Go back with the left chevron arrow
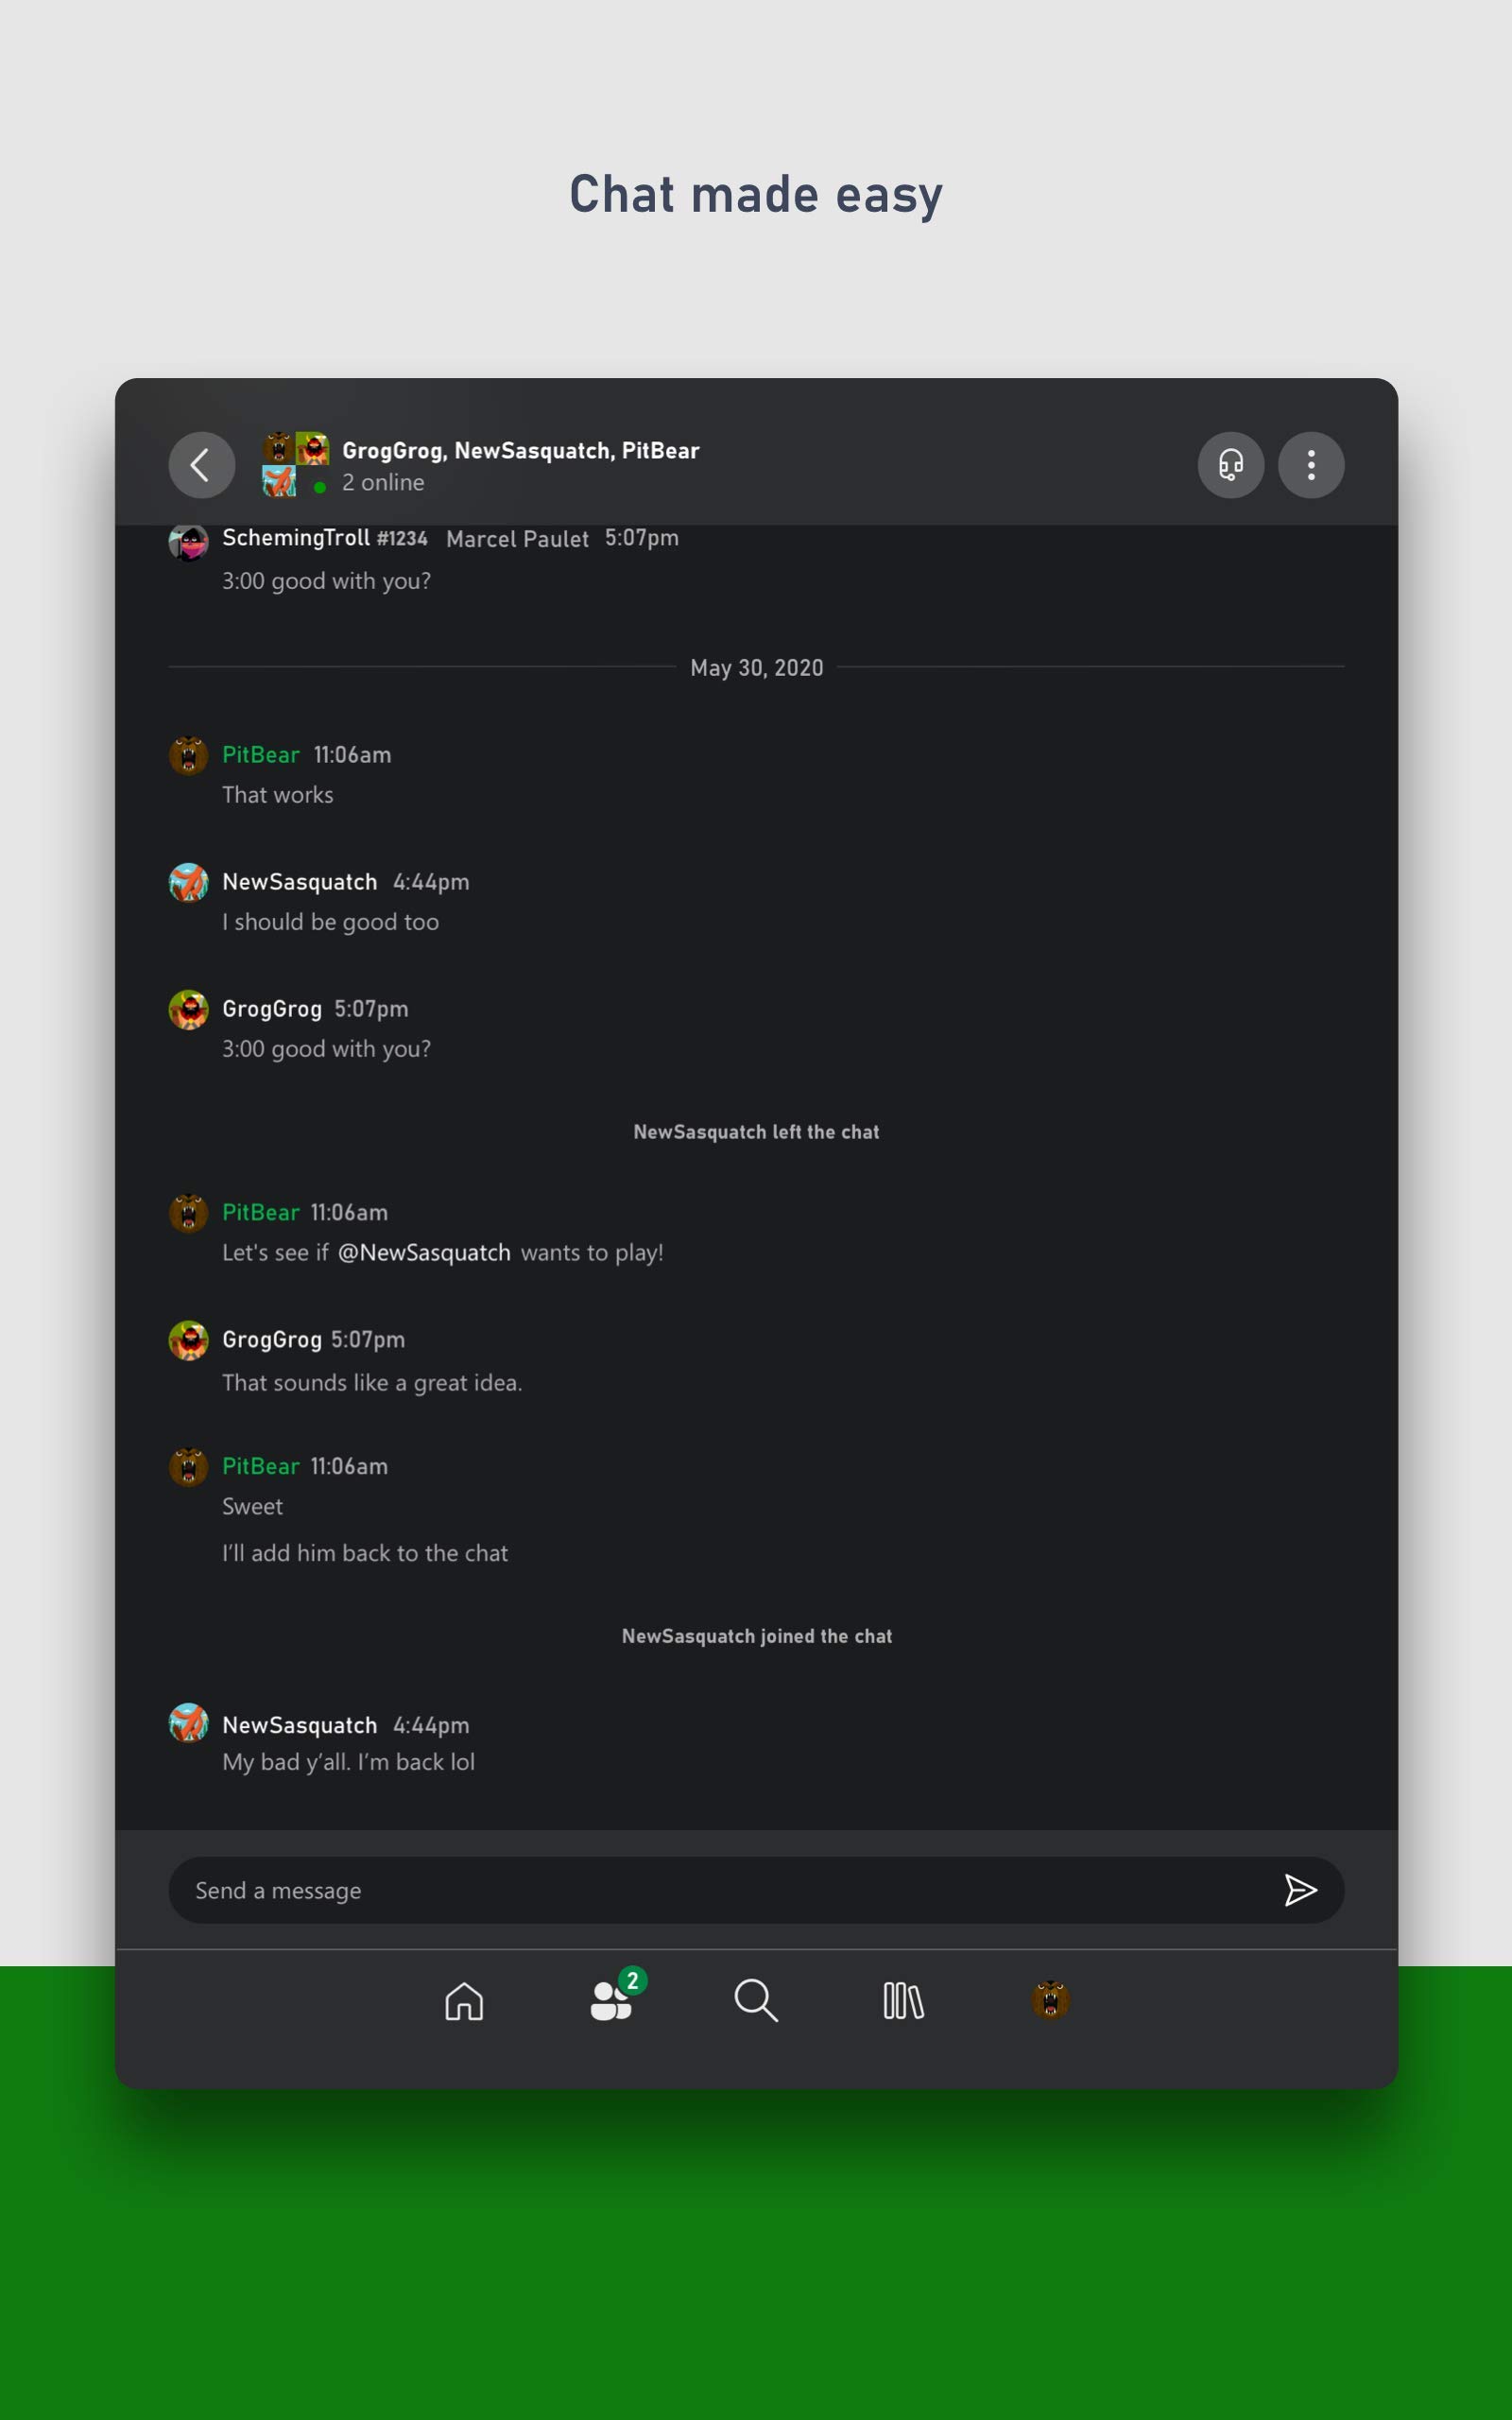Image resolution: width=1512 pixels, height=2420 pixels. coord(202,465)
